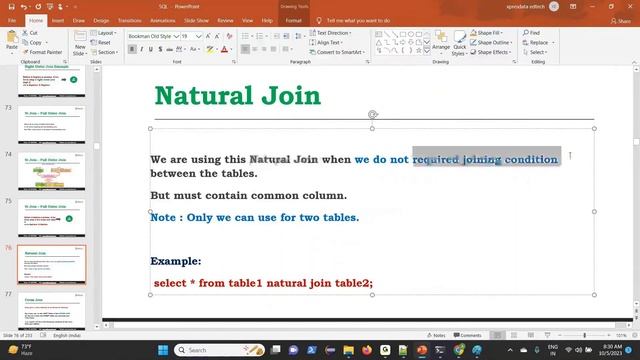640x360 pixels.
Task: Click the Paste clipboard icon
Action: pos(12,38)
